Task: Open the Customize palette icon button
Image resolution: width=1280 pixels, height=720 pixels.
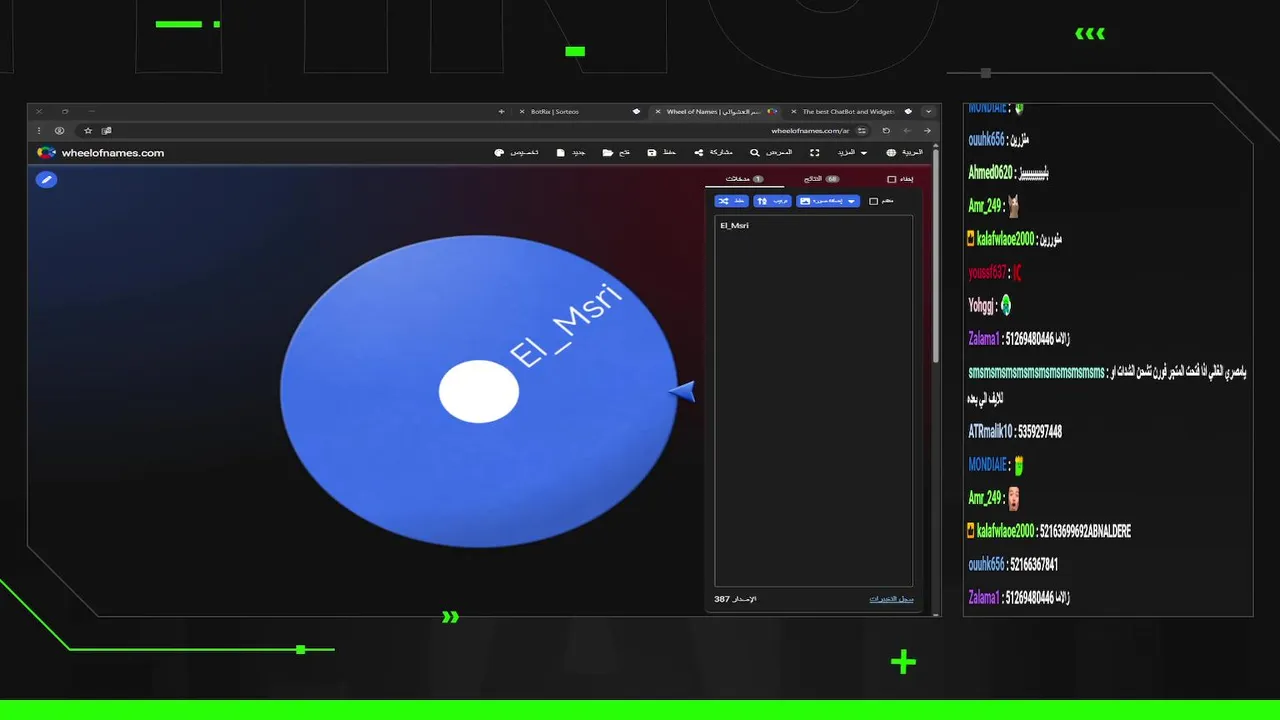Action: coord(499,153)
